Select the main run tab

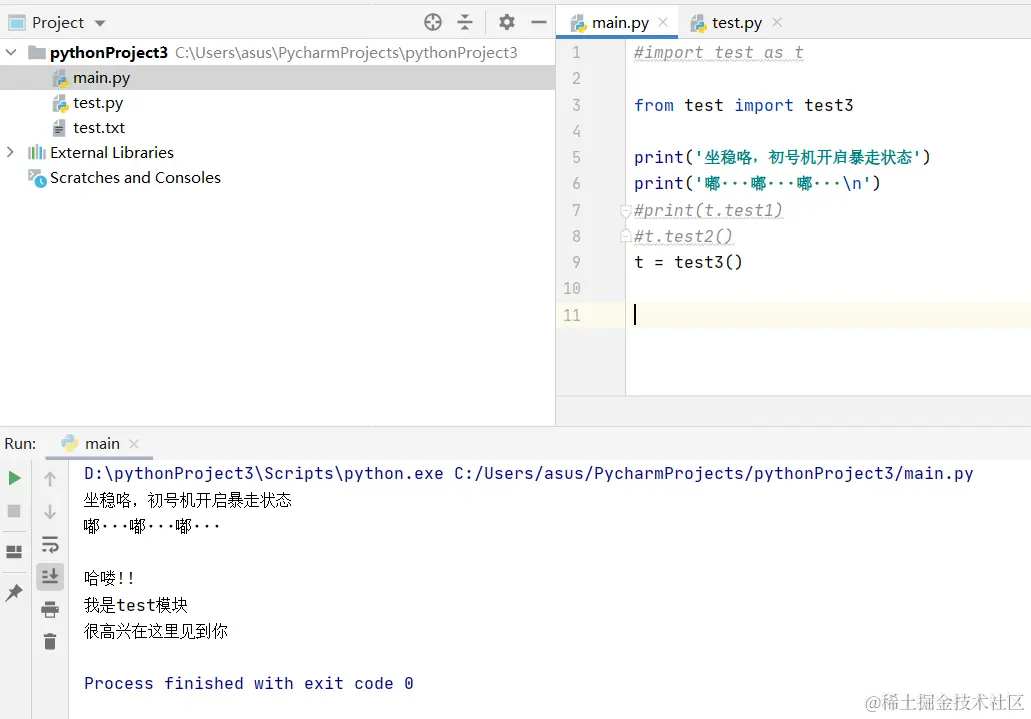coord(102,443)
